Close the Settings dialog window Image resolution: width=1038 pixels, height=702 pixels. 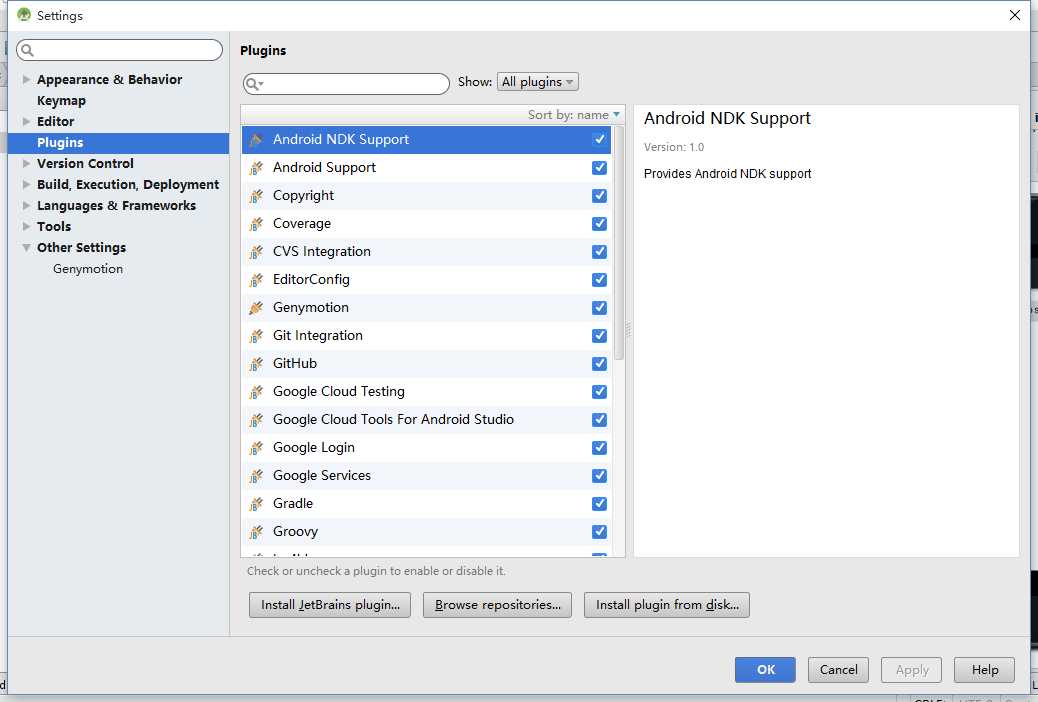click(1014, 15)
